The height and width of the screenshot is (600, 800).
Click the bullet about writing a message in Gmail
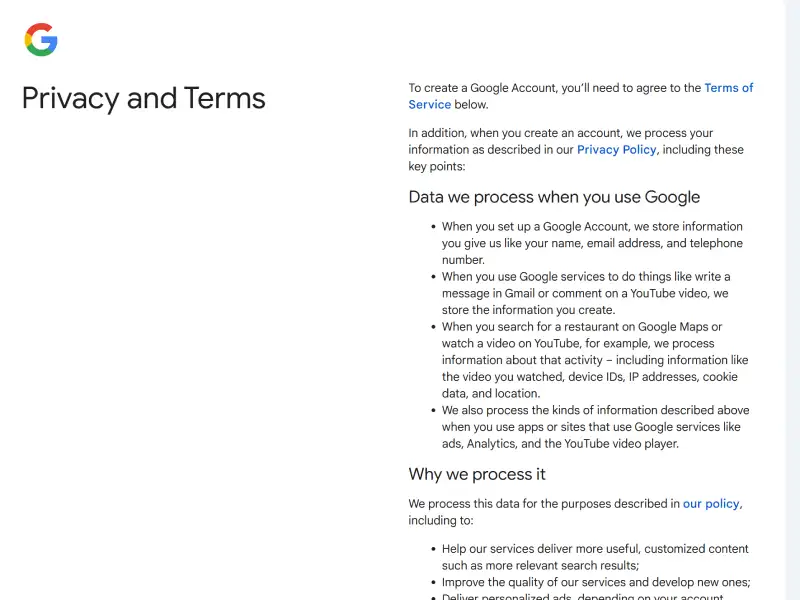coord(586,293)
